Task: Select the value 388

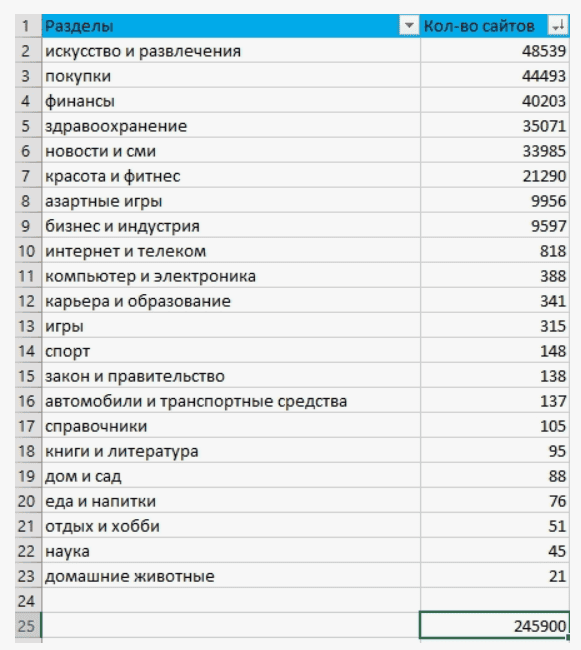Action: click(x=495, y=276)
